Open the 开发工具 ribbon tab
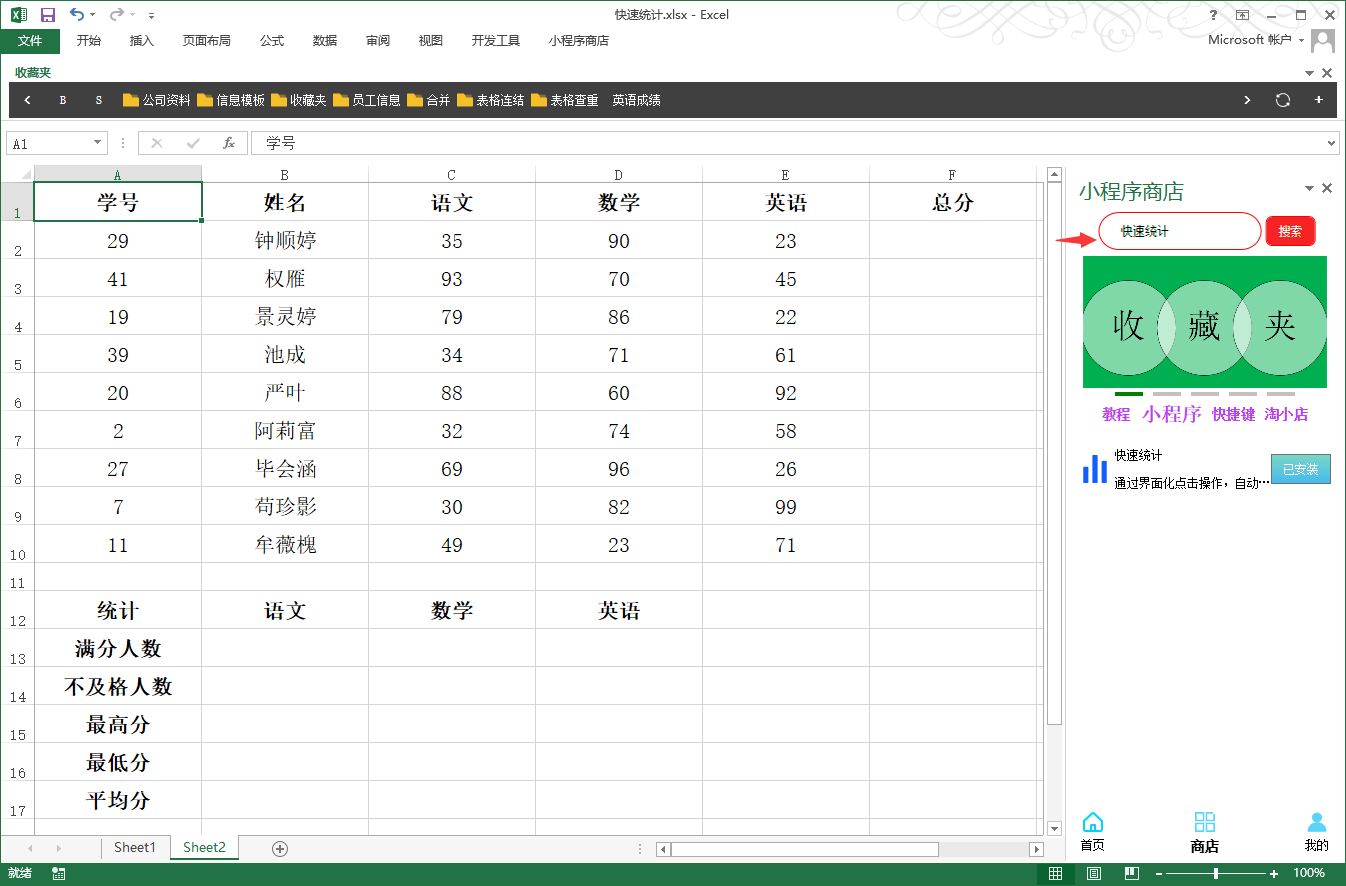Image resolution: width=1346 pixels, height=886 pixels. (x=496, y=41)
